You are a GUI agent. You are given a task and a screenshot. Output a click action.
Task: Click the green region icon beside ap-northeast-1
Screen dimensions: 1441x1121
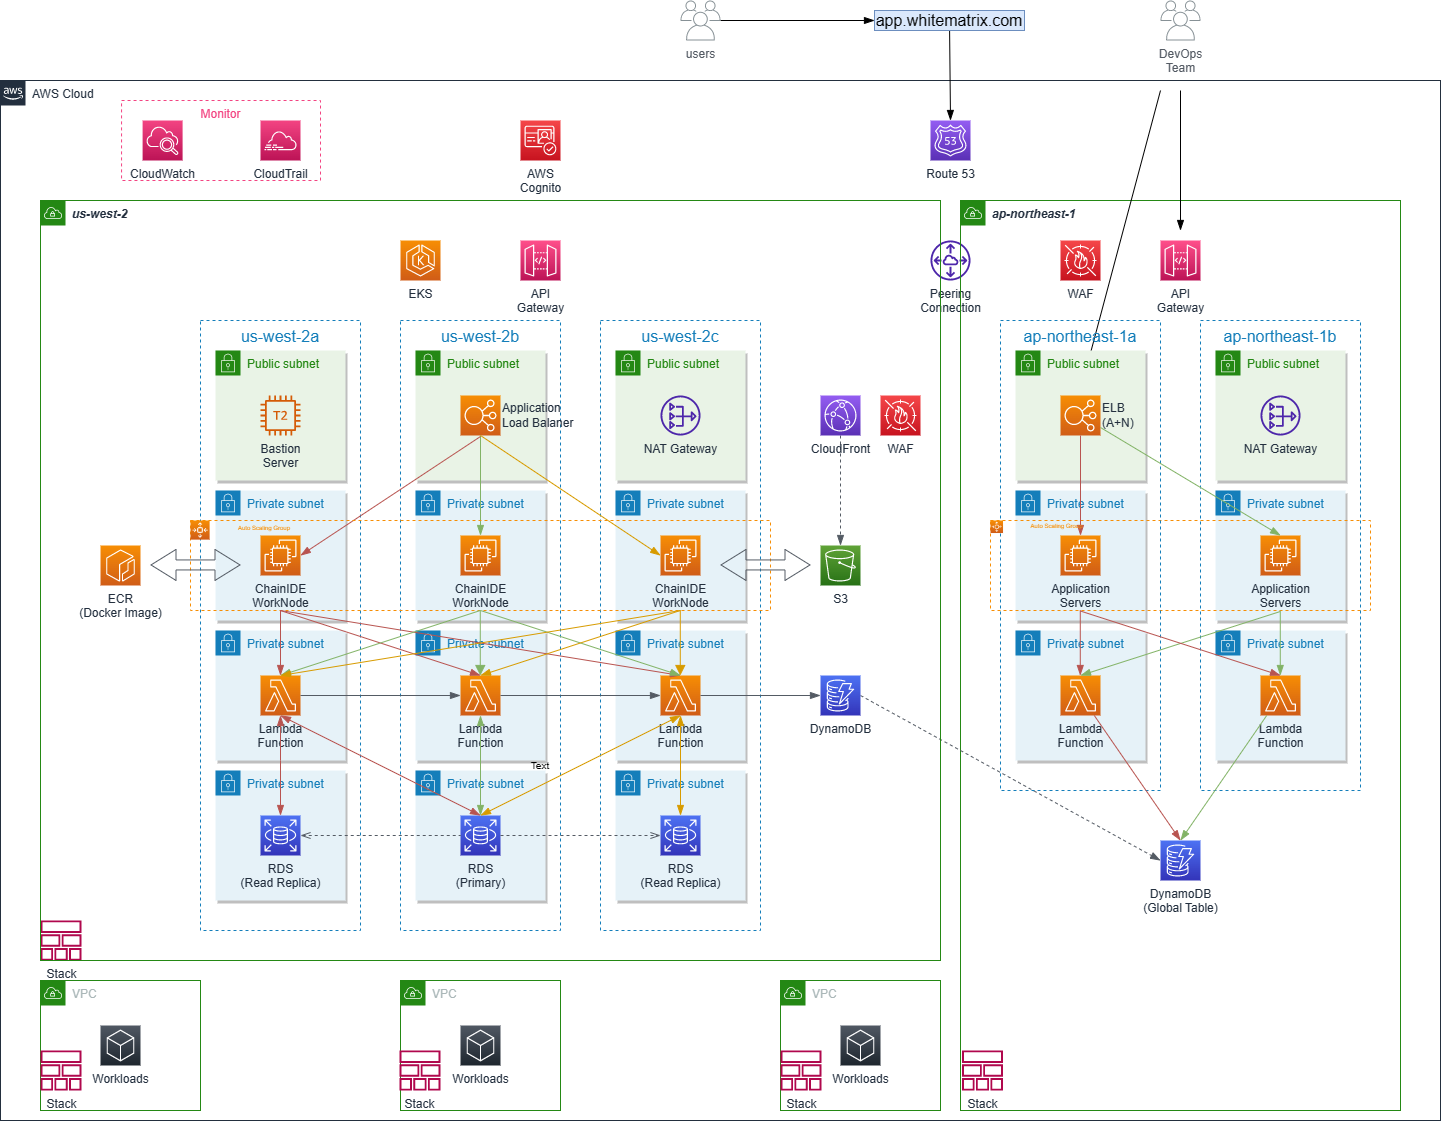(x=973, y=213)
